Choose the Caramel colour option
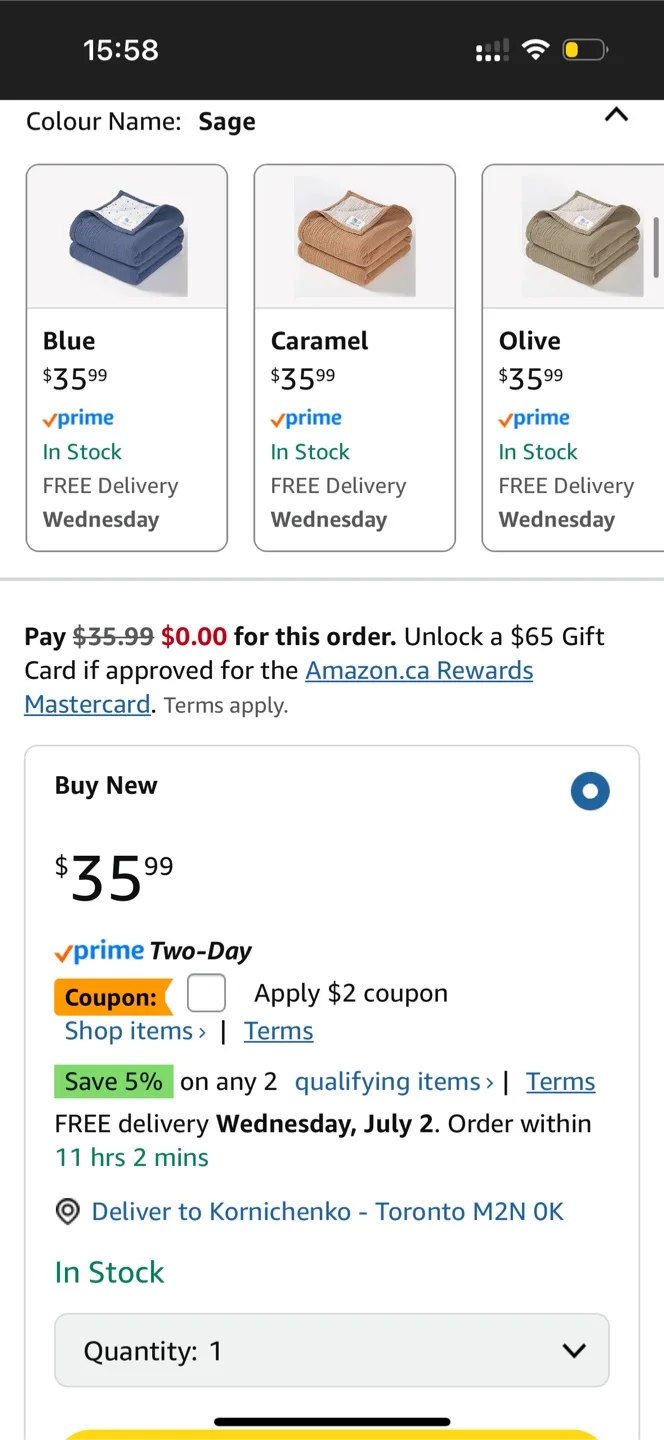Viewport: 664px width, 1440px height. (x=355, y=357)
